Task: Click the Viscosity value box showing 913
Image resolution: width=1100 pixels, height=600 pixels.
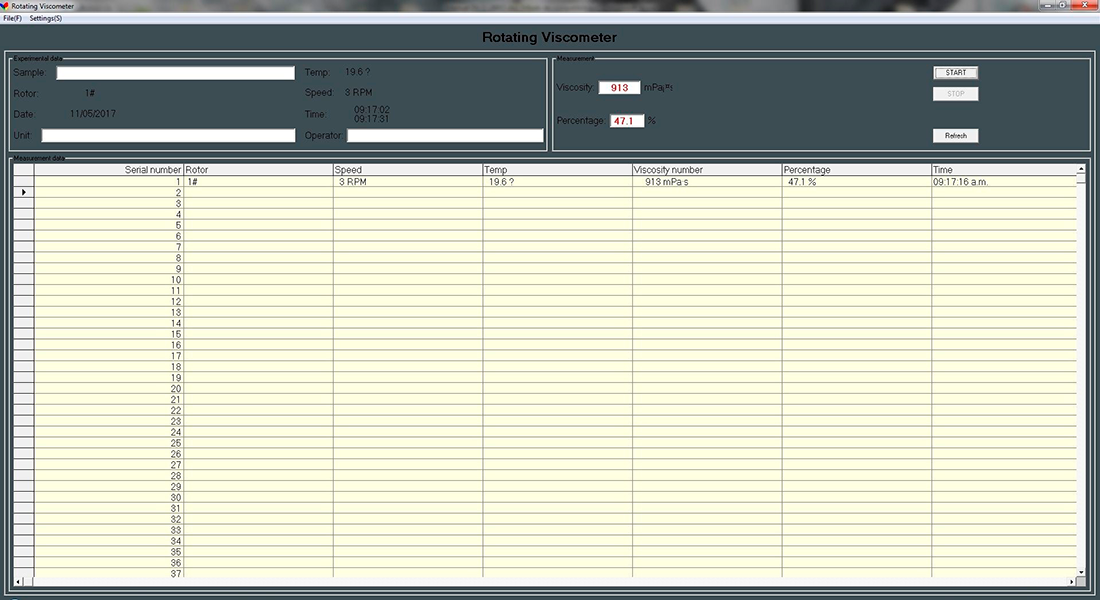Action: (x=619, y=88)
